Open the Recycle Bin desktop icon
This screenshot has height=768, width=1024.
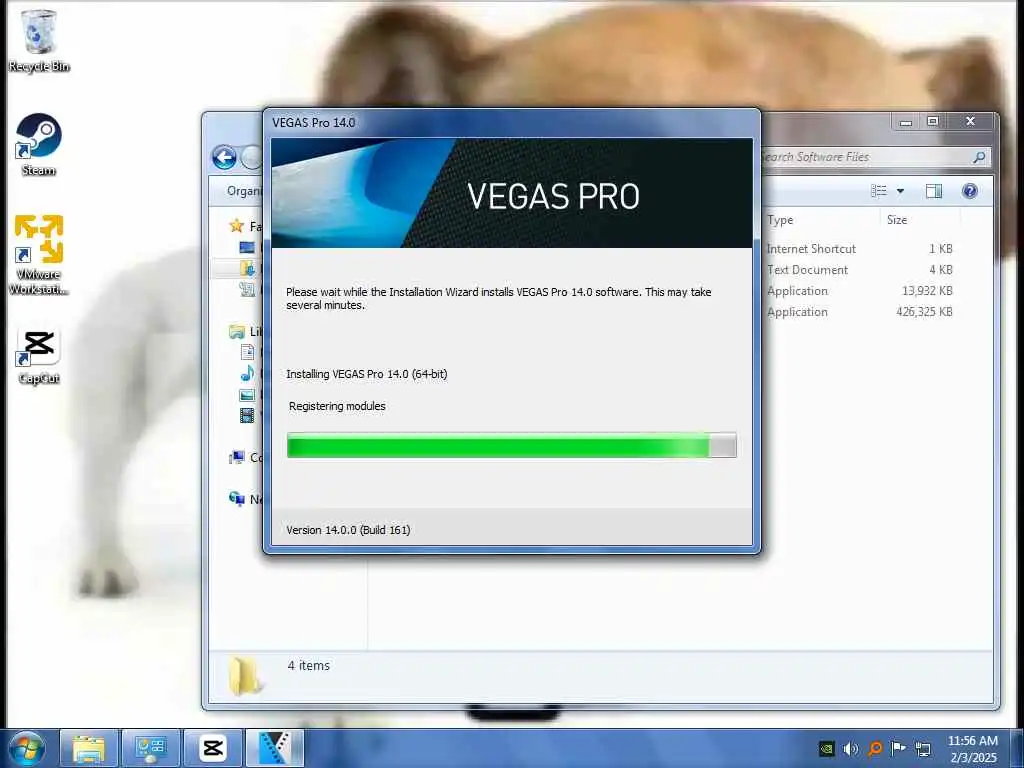38,40
